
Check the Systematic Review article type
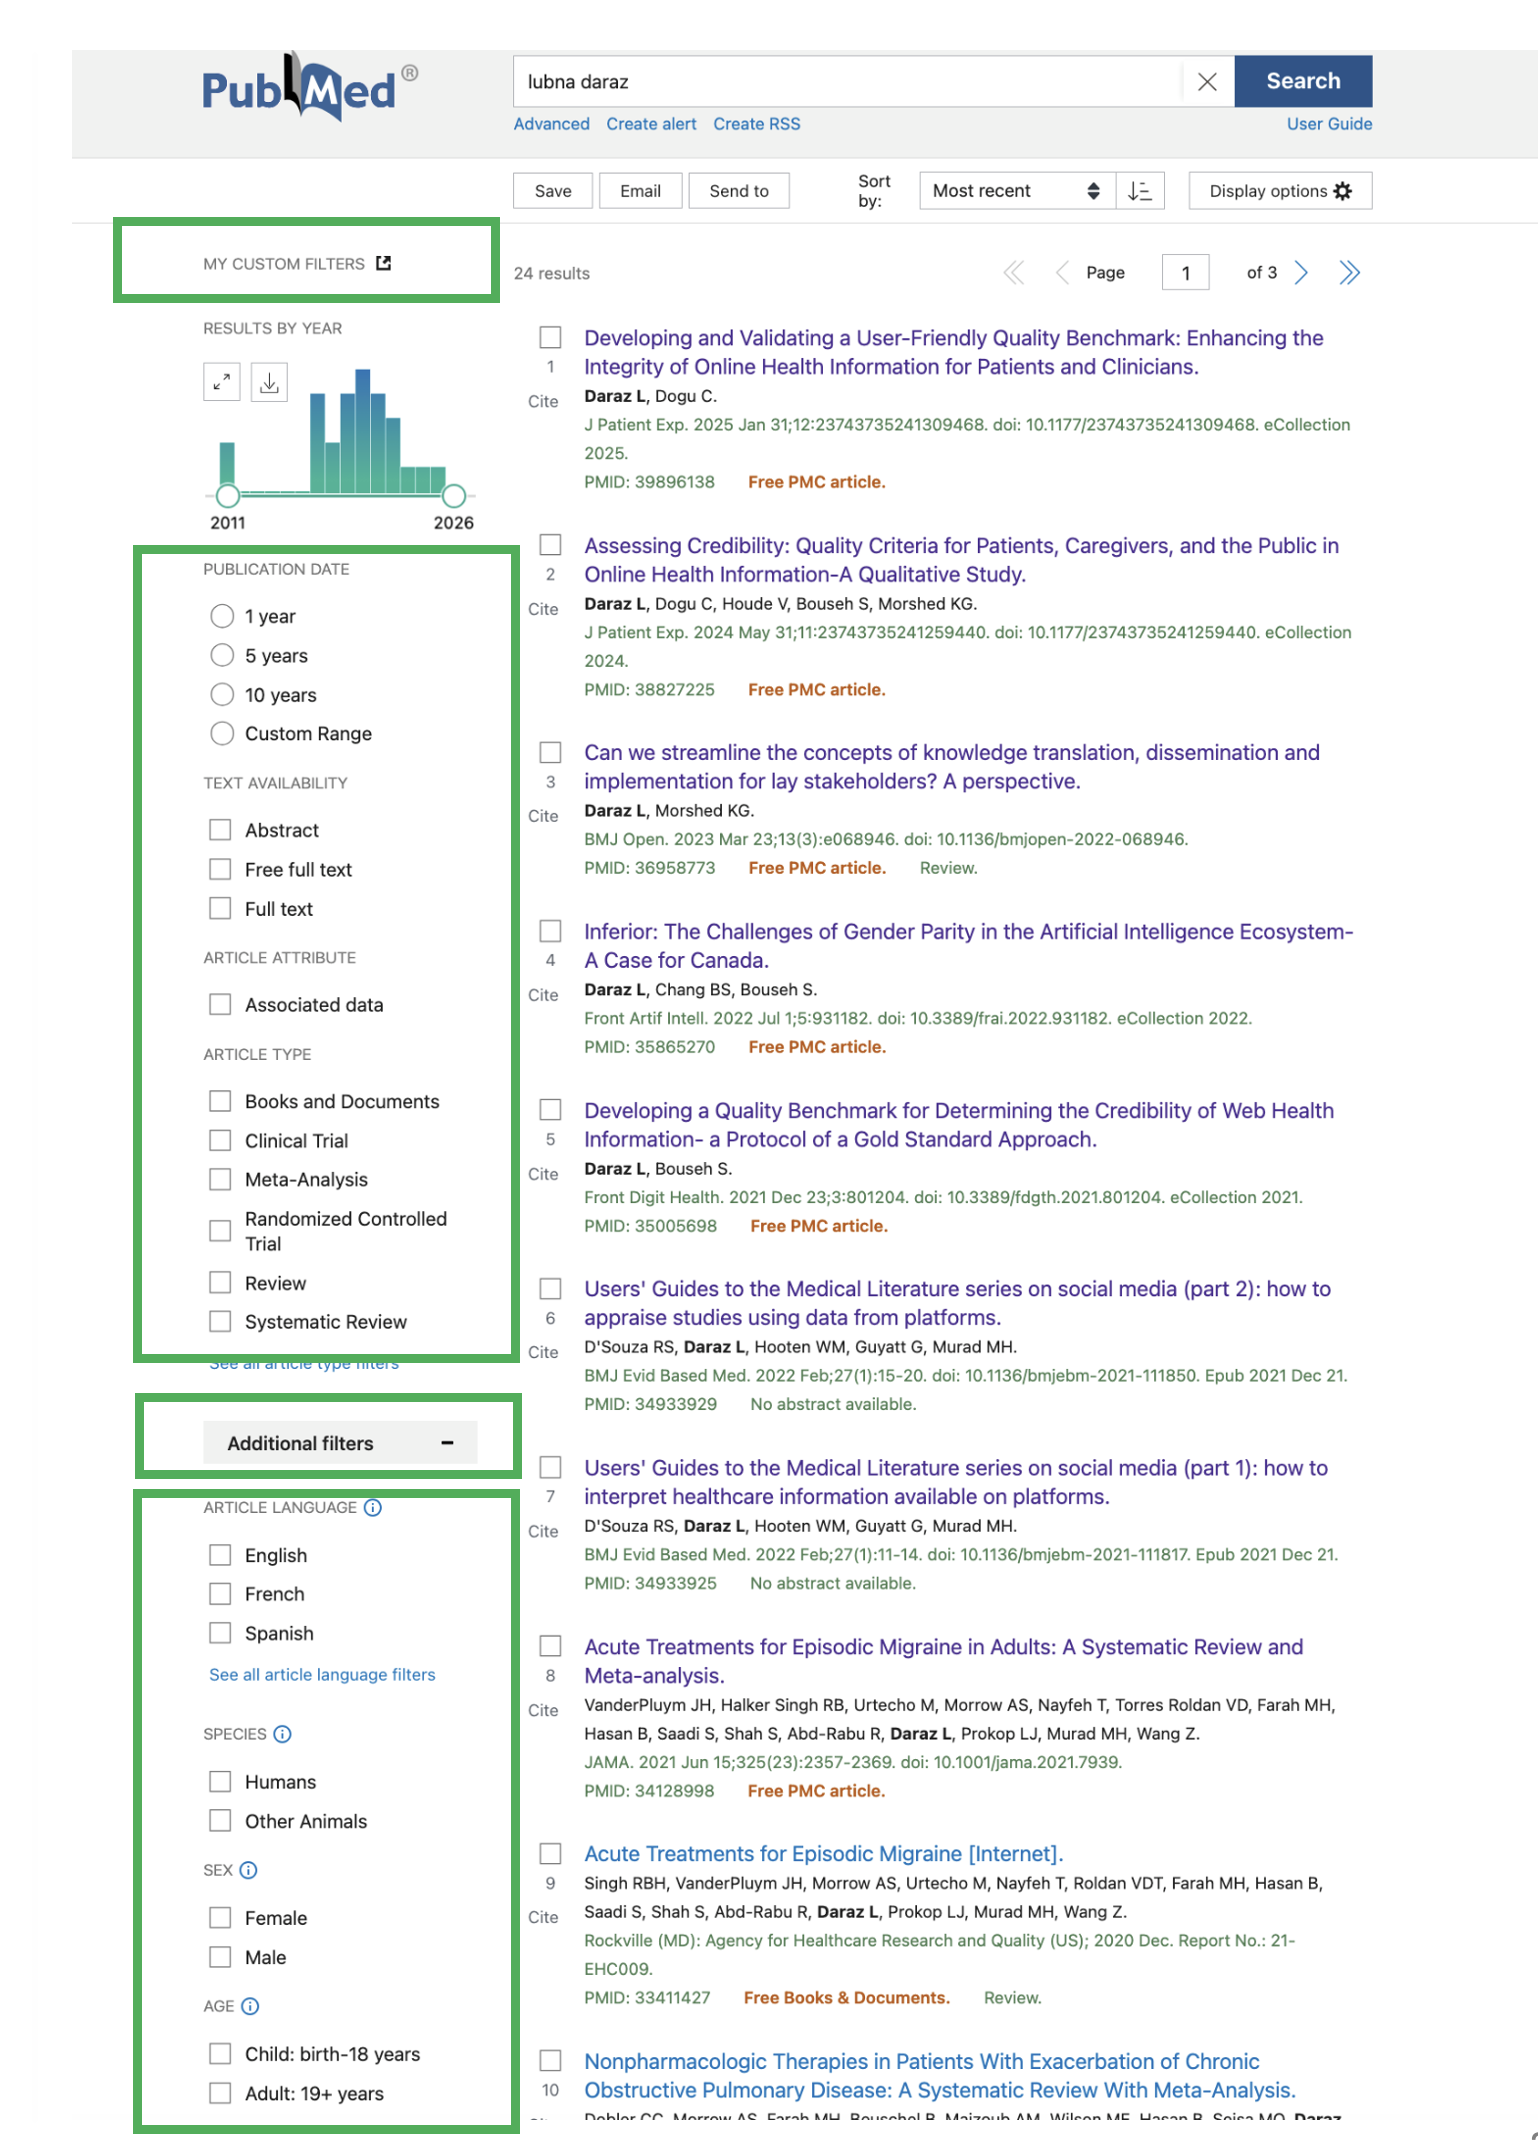(220, 1322)
